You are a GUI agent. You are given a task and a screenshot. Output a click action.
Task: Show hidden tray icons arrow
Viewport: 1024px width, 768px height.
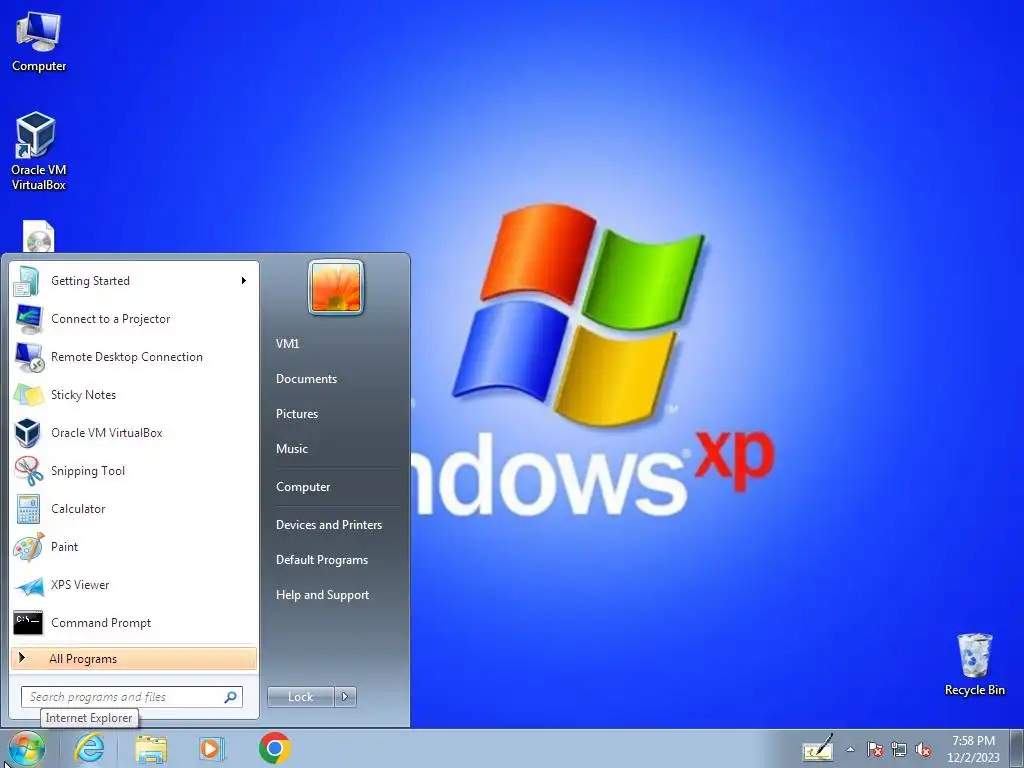coord(850,749)
